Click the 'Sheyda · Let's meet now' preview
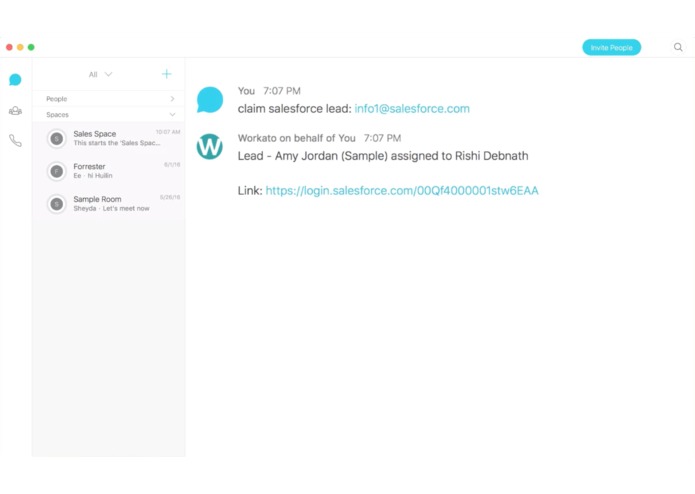The image size is (695, 494). coord(111,209)
